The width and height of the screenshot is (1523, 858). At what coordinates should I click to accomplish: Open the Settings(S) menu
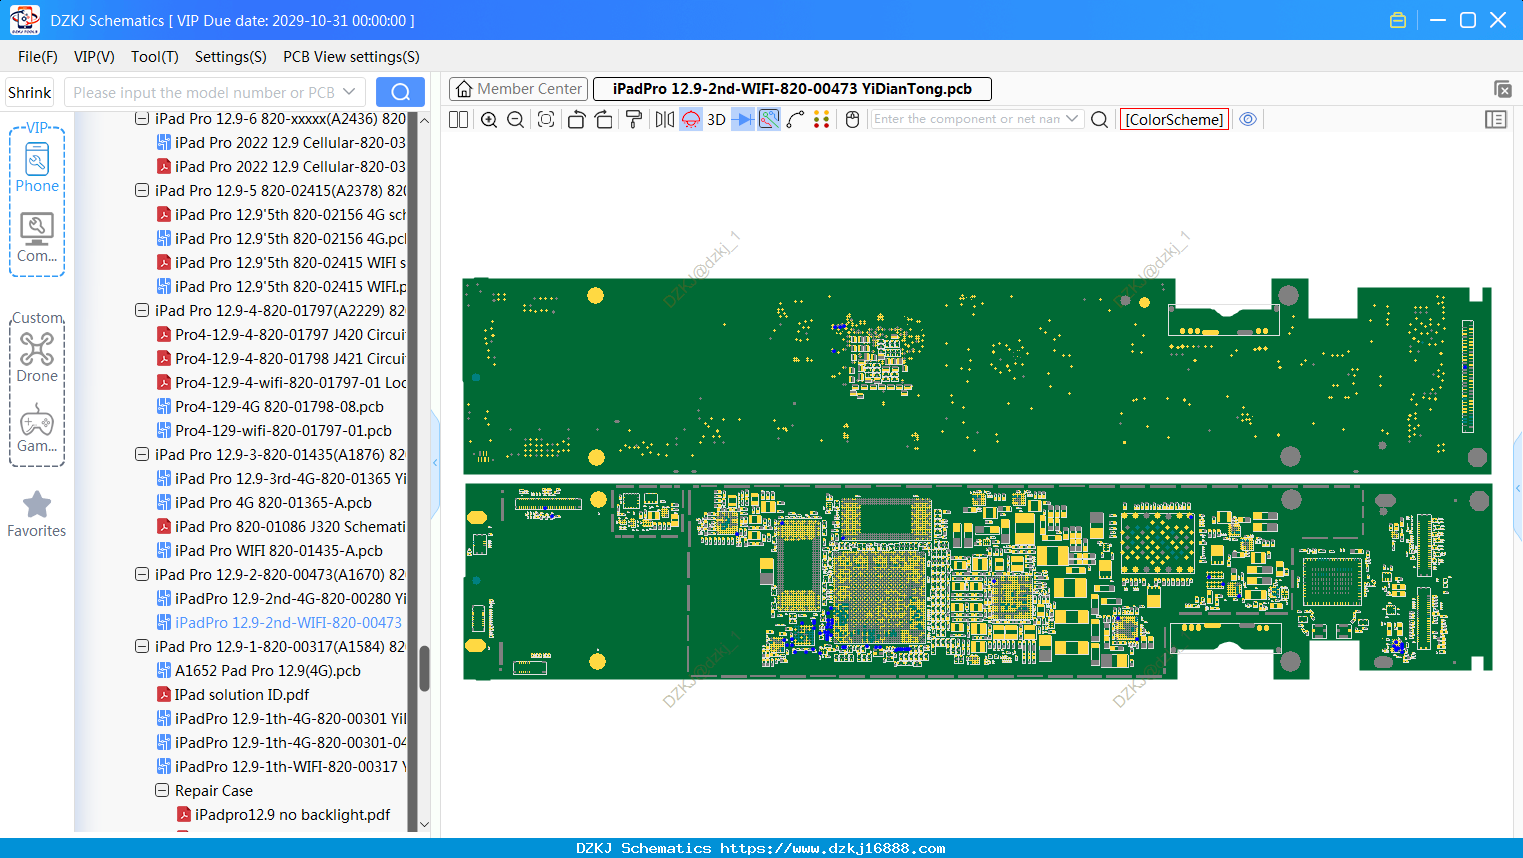[x=231, y=57]
